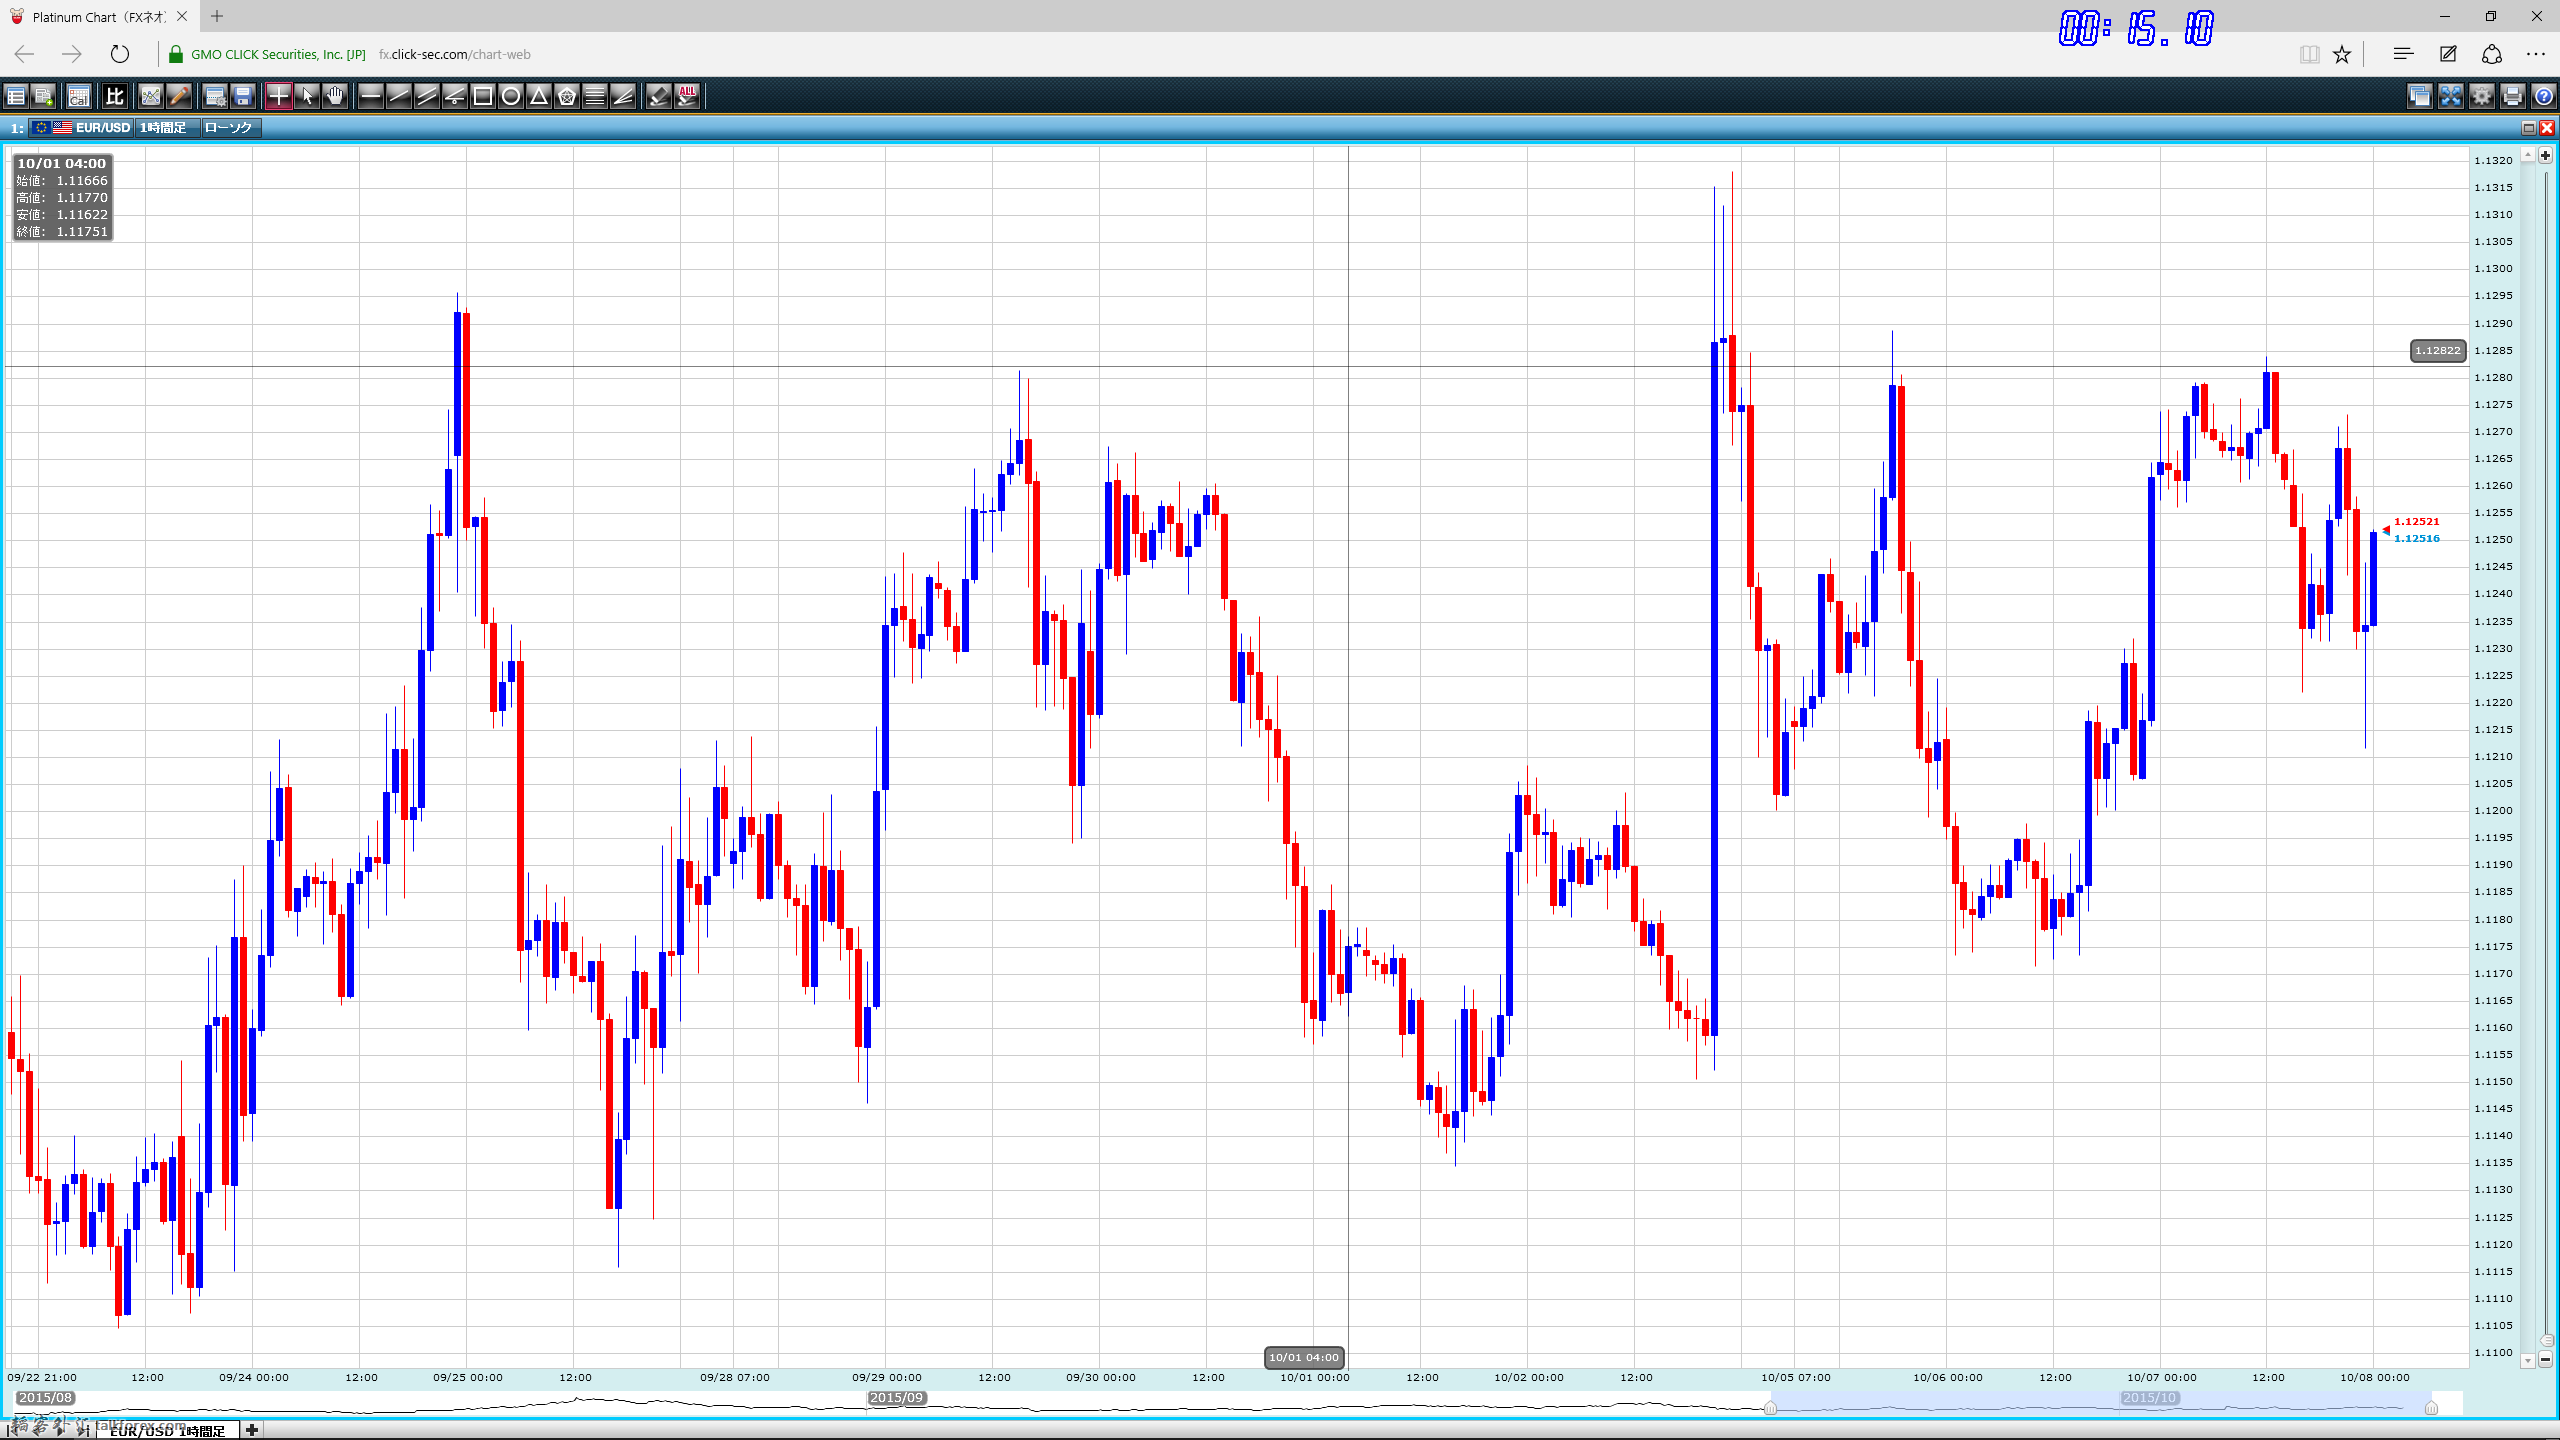The width and height of the screenshot is (2560, 1440).
Task: Zoom out with price scale minus button
Action: coord(2546,1359)
